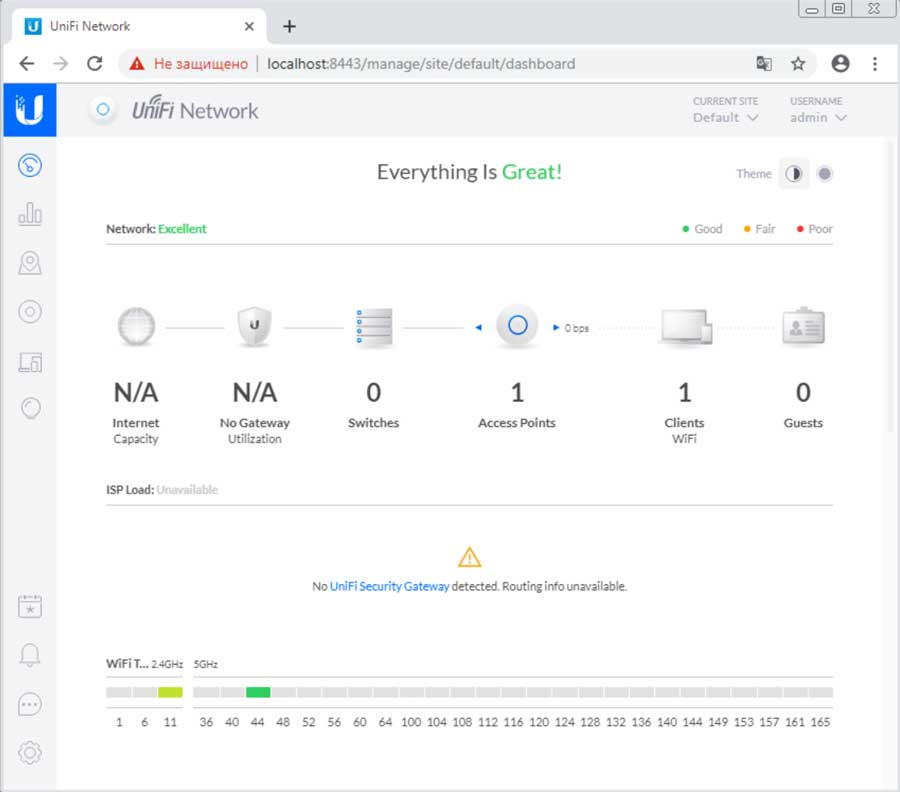Close the UniFi Network tab
The height and width of the screenshot is (792, 900).
point(249,26)
